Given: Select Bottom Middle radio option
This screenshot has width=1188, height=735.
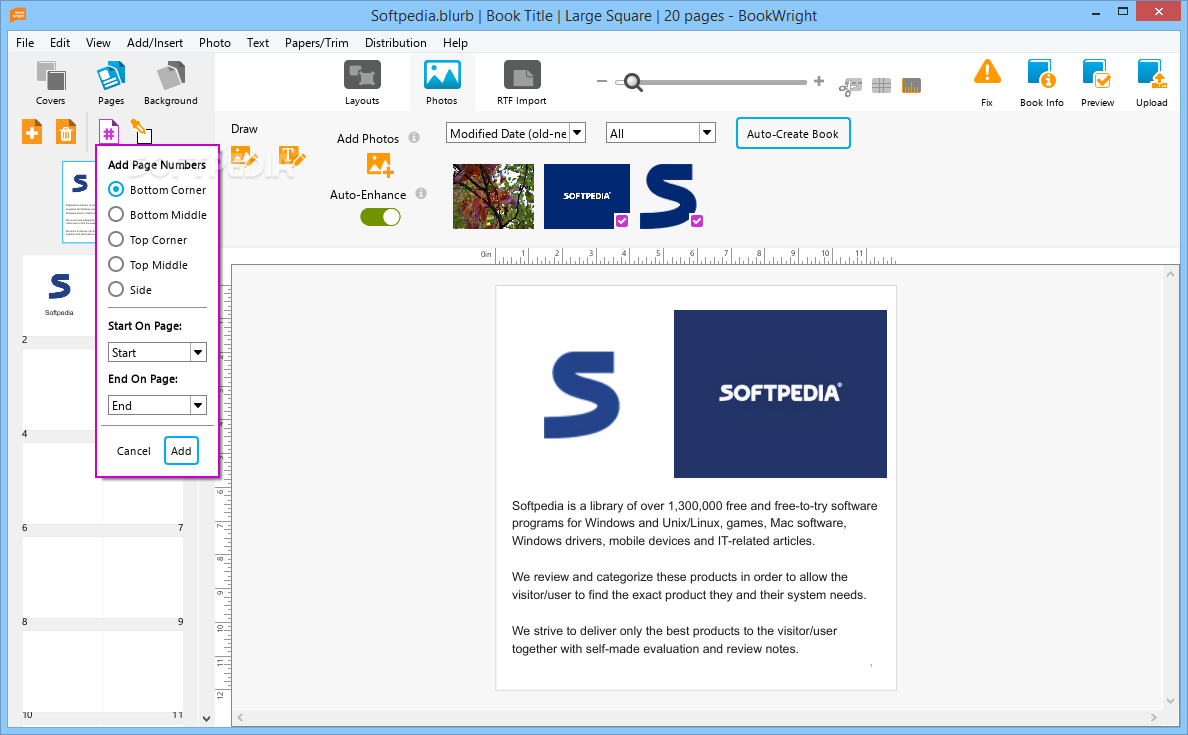Looking at the screenshot, I should [x=116, y=214].
